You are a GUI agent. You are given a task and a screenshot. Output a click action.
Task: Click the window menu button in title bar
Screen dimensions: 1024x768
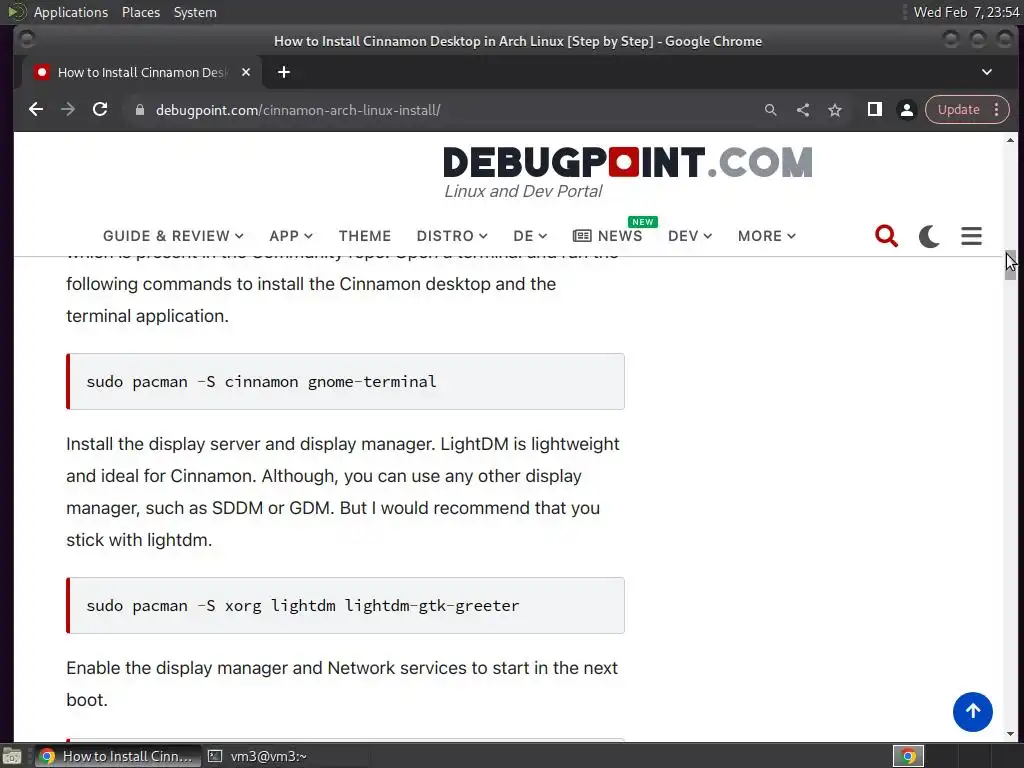27,40
